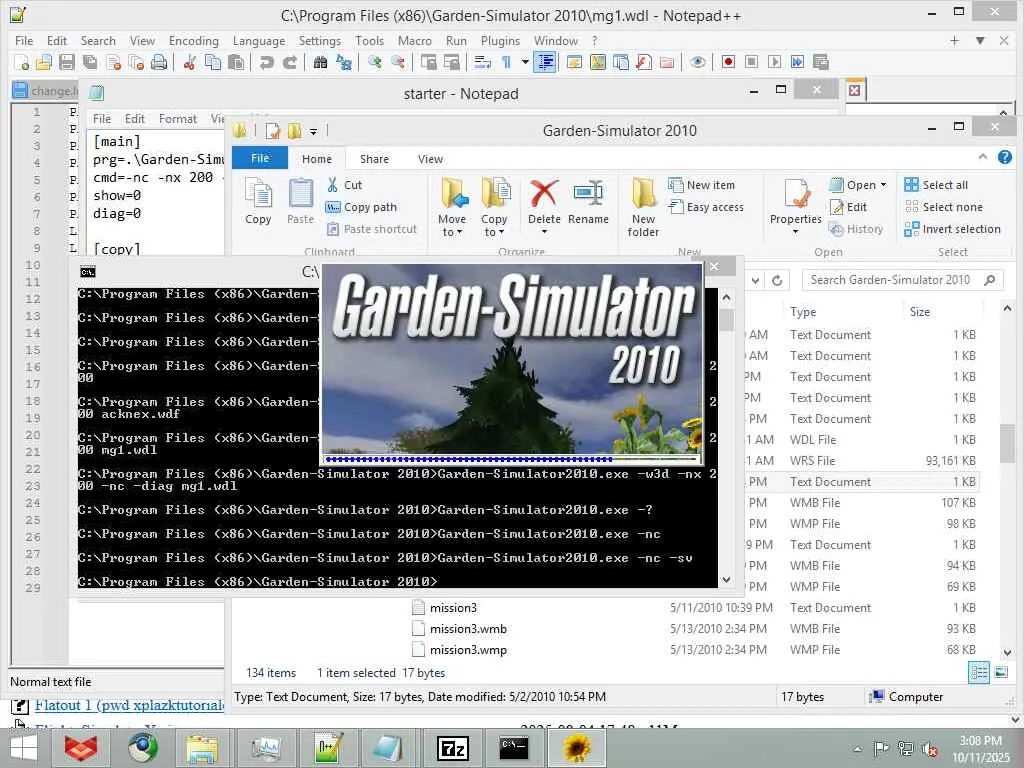The width and height of the screenshot is (1024, 768).
Task: Open the Encoding menu in Notepad++
Action: coord(193,40)
